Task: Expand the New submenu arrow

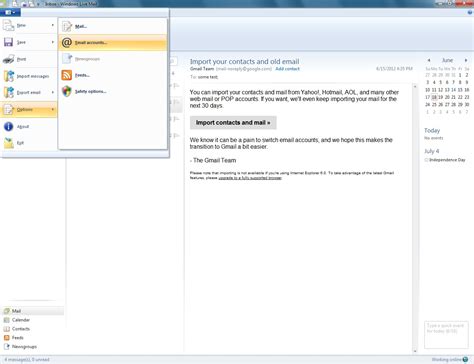Action: coord(53,25)
